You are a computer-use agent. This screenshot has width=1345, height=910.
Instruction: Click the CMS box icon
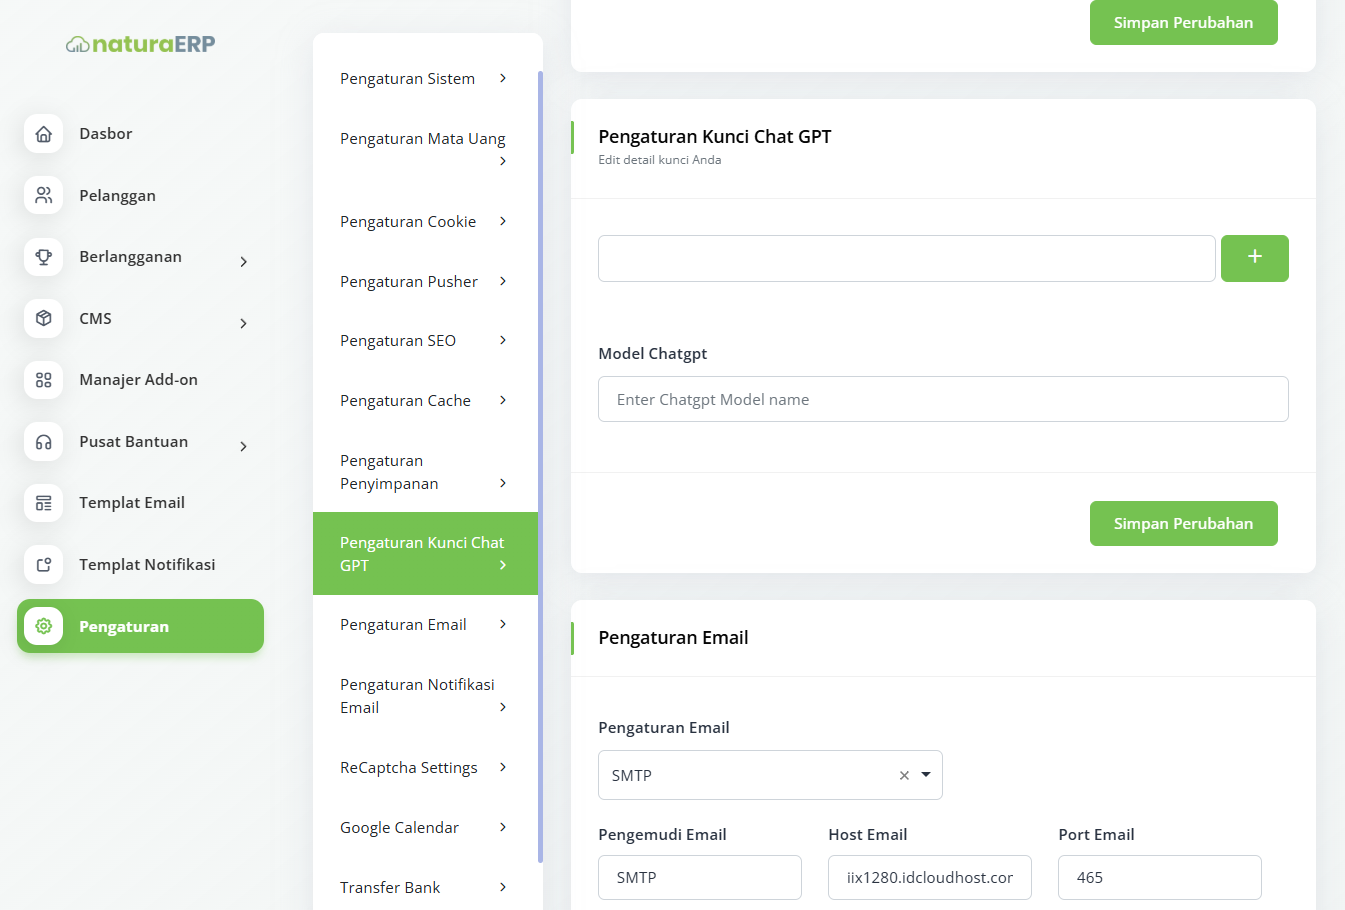pos(43,319)
